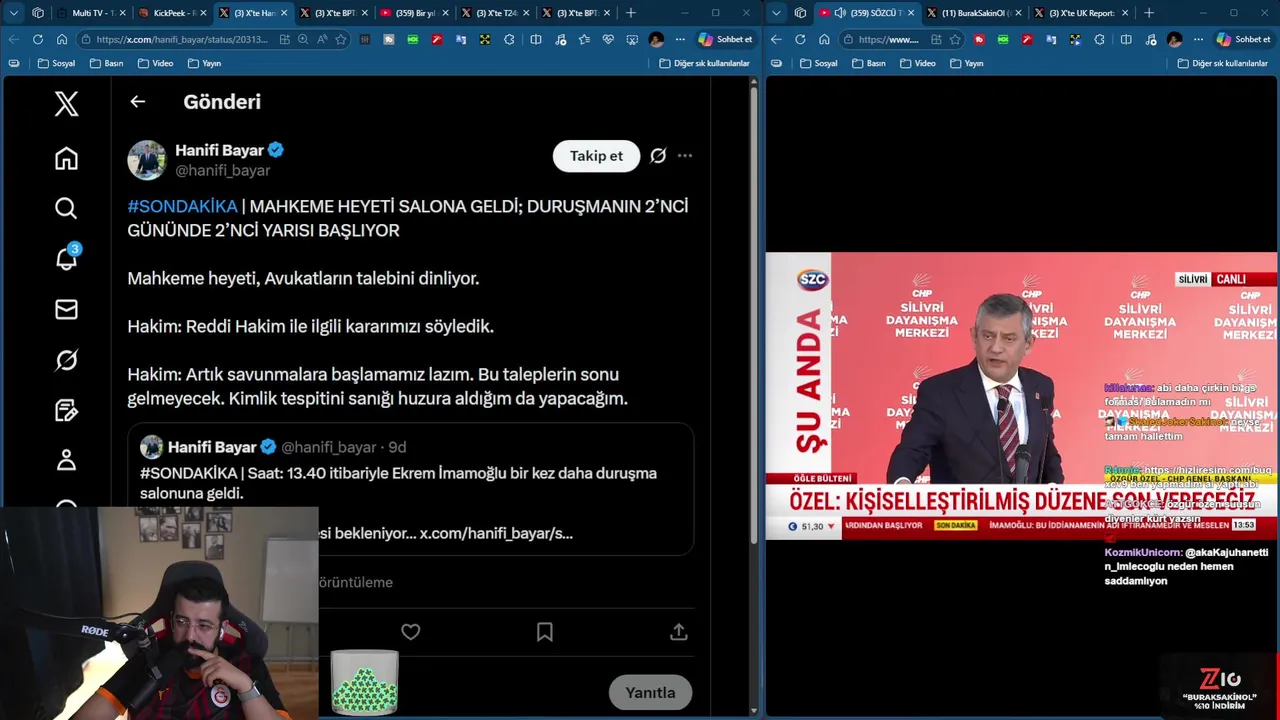Favorite this page star in right browser
The width and height of the screenshot is (1280, 720).
click(x=955, y=39)
